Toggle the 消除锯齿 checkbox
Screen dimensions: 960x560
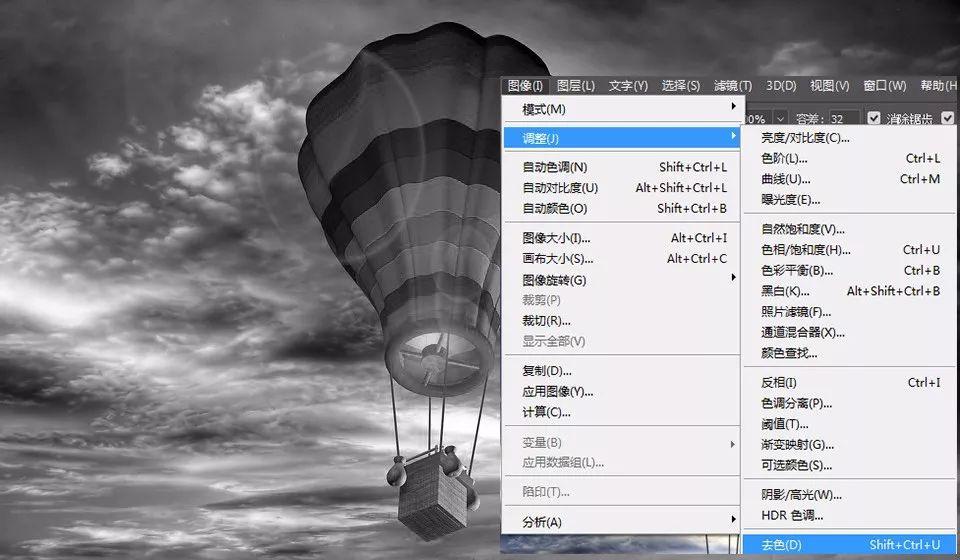click(x=874, y=118)
